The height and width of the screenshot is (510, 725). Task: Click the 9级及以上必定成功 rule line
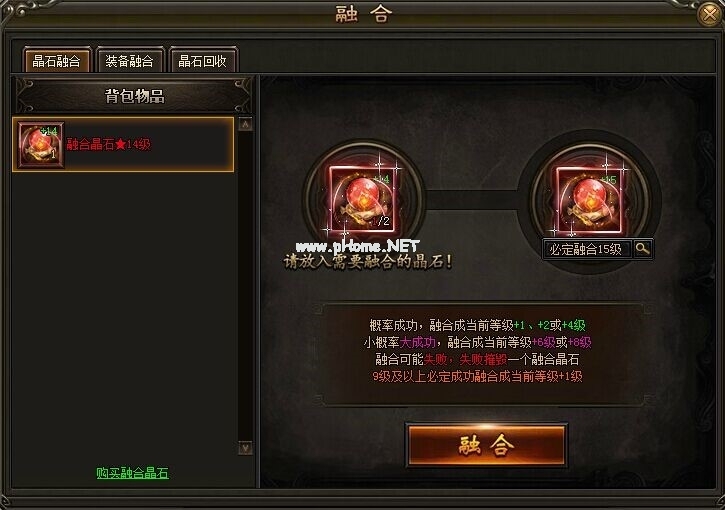coord(477,376)
